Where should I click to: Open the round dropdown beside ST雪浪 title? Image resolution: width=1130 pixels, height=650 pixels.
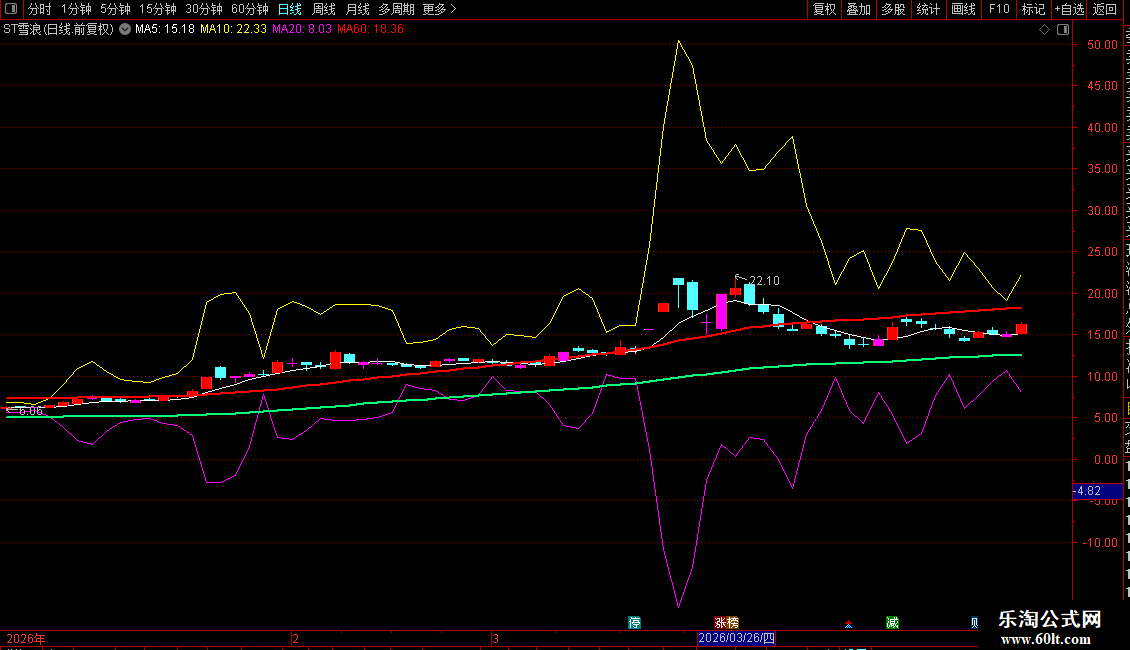coord(125,30)
